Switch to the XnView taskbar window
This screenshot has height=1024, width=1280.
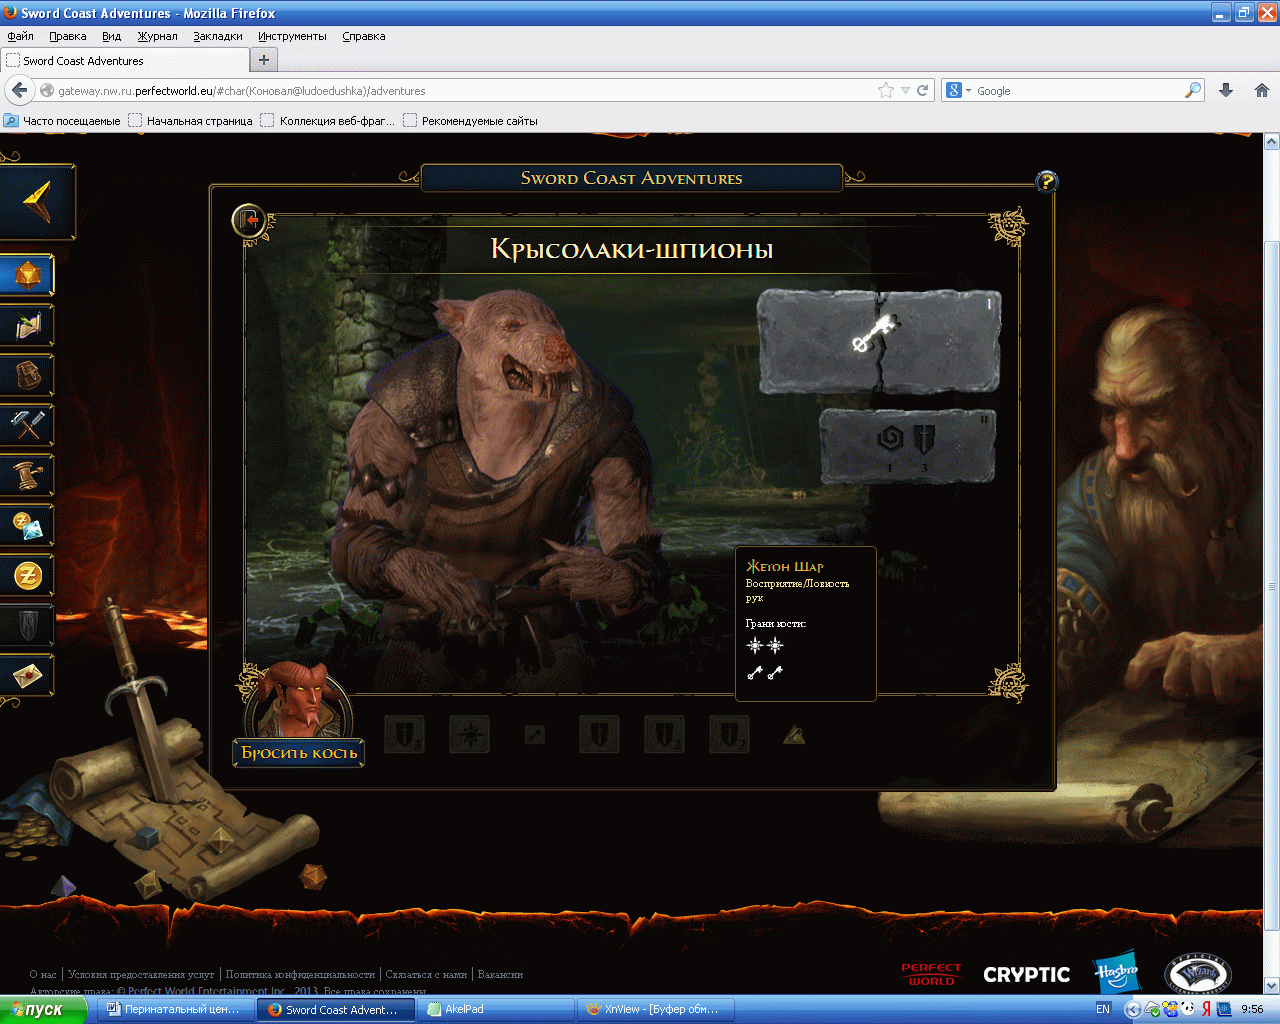tap(657, 1010)
